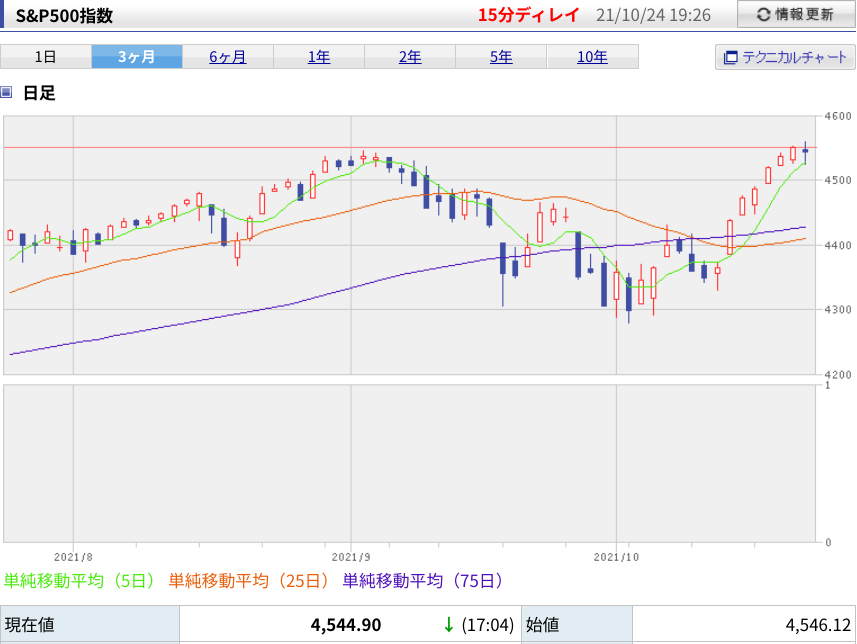Click the S&P500指数 title text
This screenshot has width=857, height=644.
(x=64, y=15)
